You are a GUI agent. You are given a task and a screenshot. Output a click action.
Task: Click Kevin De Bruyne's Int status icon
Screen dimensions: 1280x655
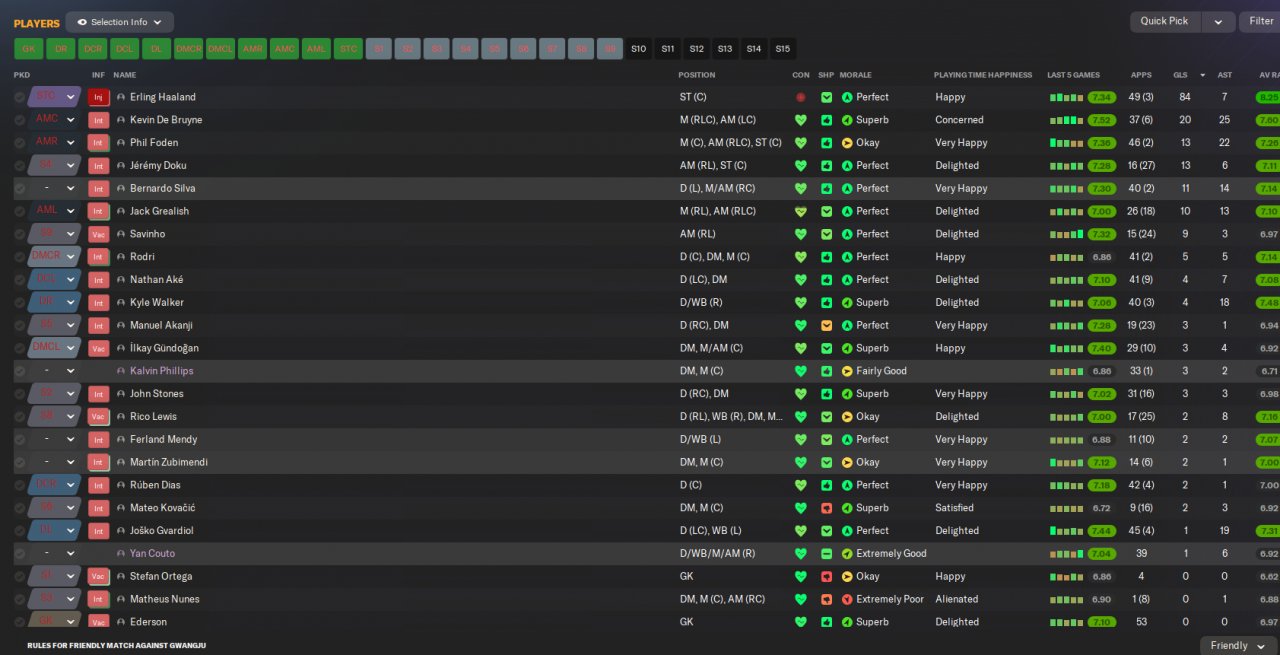tap(98, 120)
